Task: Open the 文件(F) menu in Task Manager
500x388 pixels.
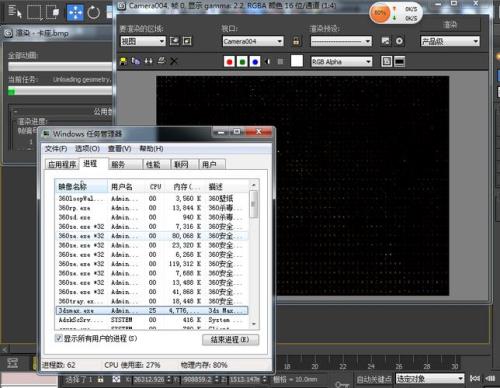Action: click(56, 149)
